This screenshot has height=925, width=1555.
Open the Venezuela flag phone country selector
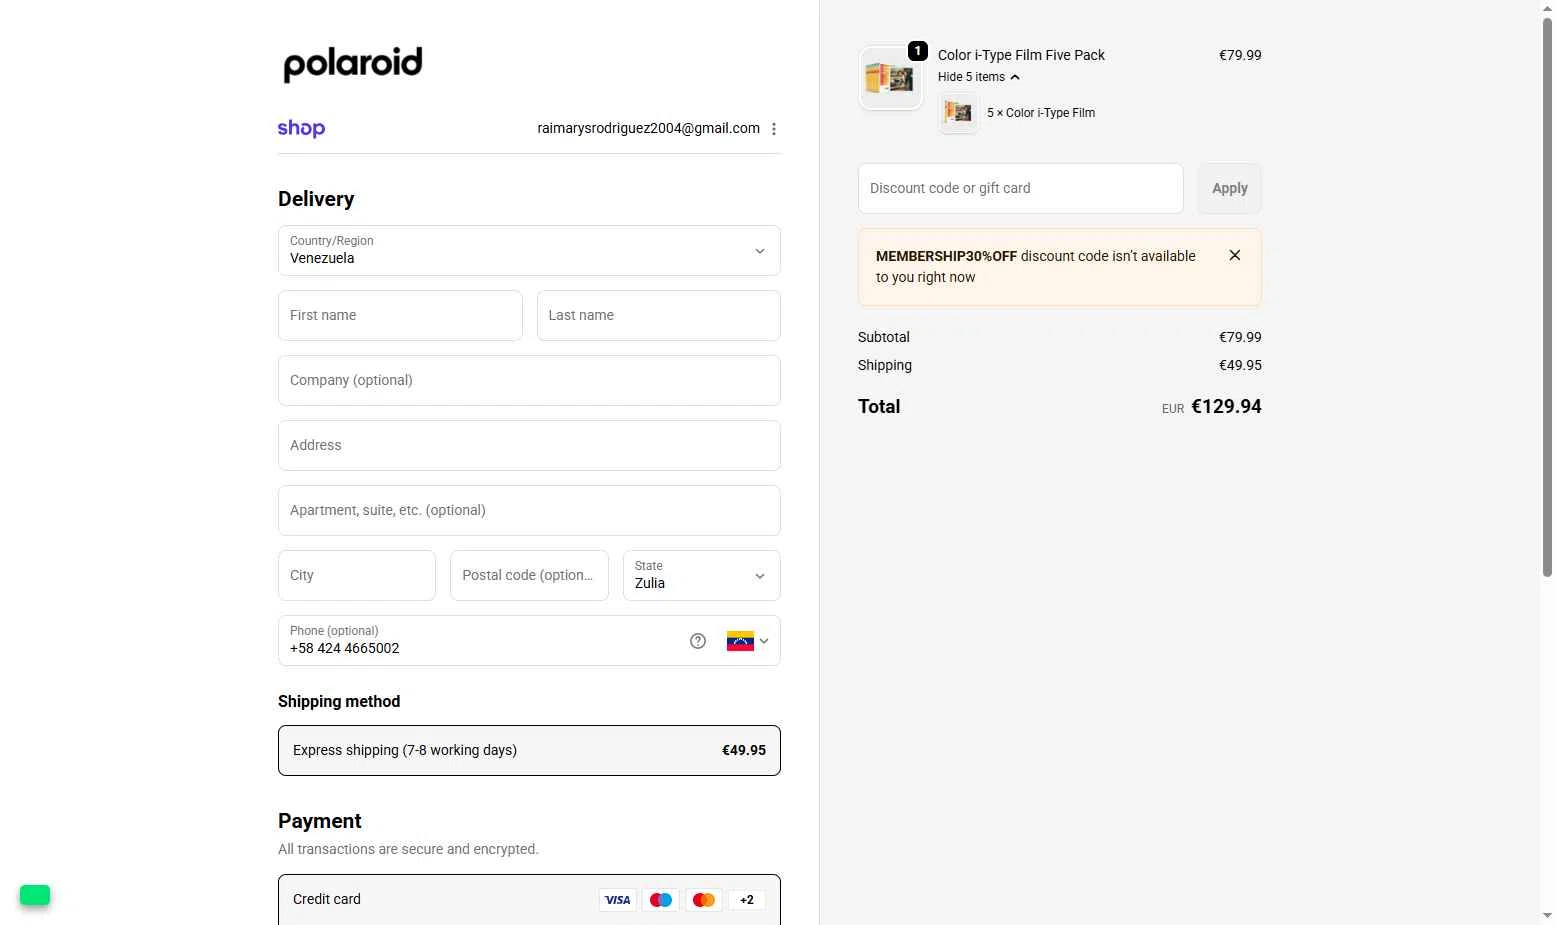(x=747, y=641)
